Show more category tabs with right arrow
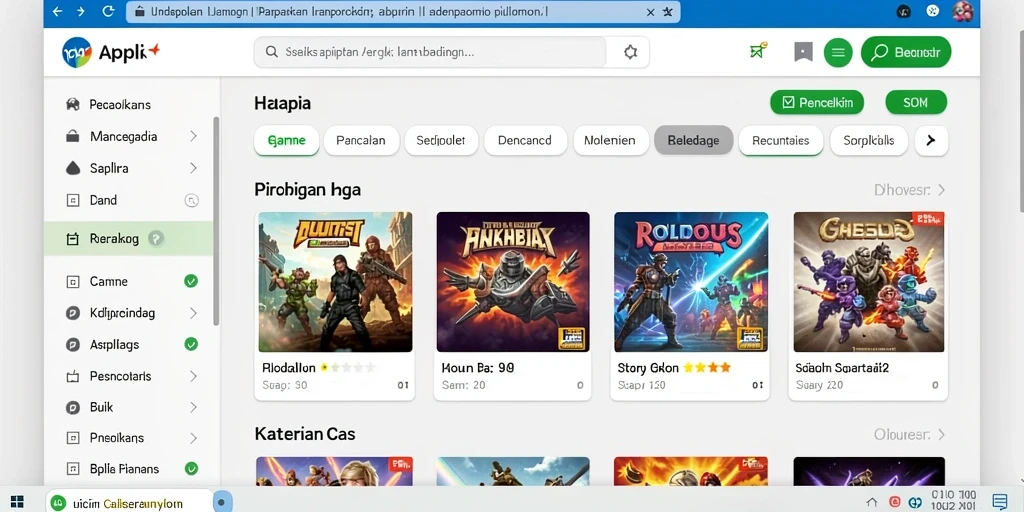 931,140
